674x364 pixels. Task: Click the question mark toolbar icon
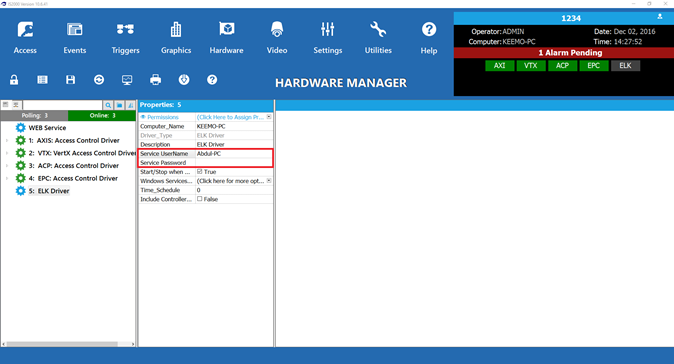click(212, 80)
